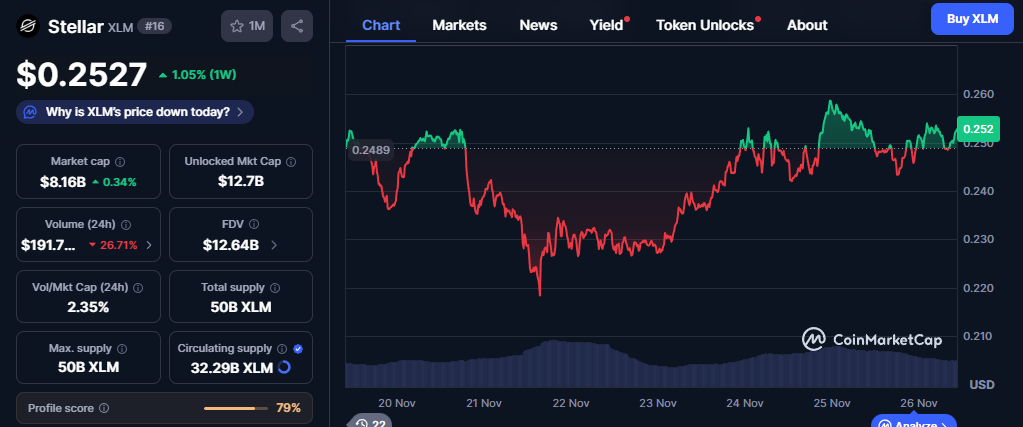Click the Max. supply info icon
This screenshot has height=427, width=1023.
pos(122,348)
